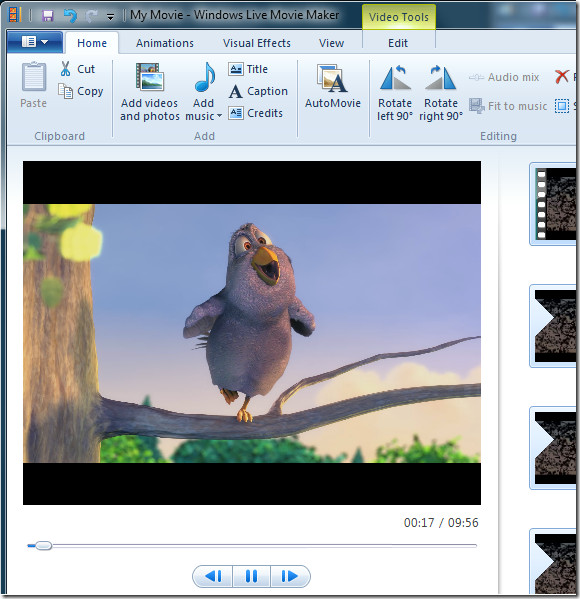Expand the Add music dropdown arrow
The image size is (580, 599).
tap(219, 116)
